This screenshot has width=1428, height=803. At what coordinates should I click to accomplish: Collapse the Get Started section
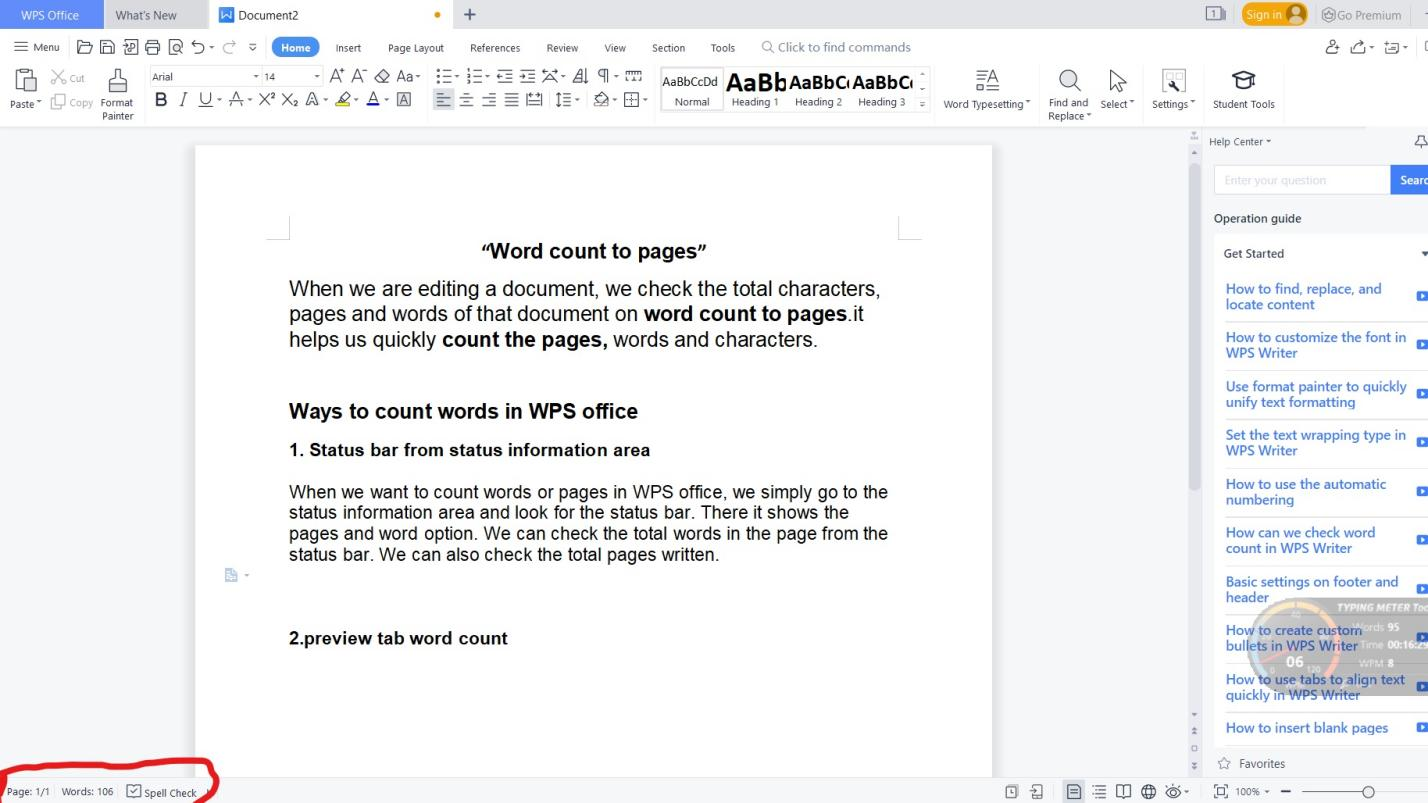pyautogui.click(x=1424, y=253)
